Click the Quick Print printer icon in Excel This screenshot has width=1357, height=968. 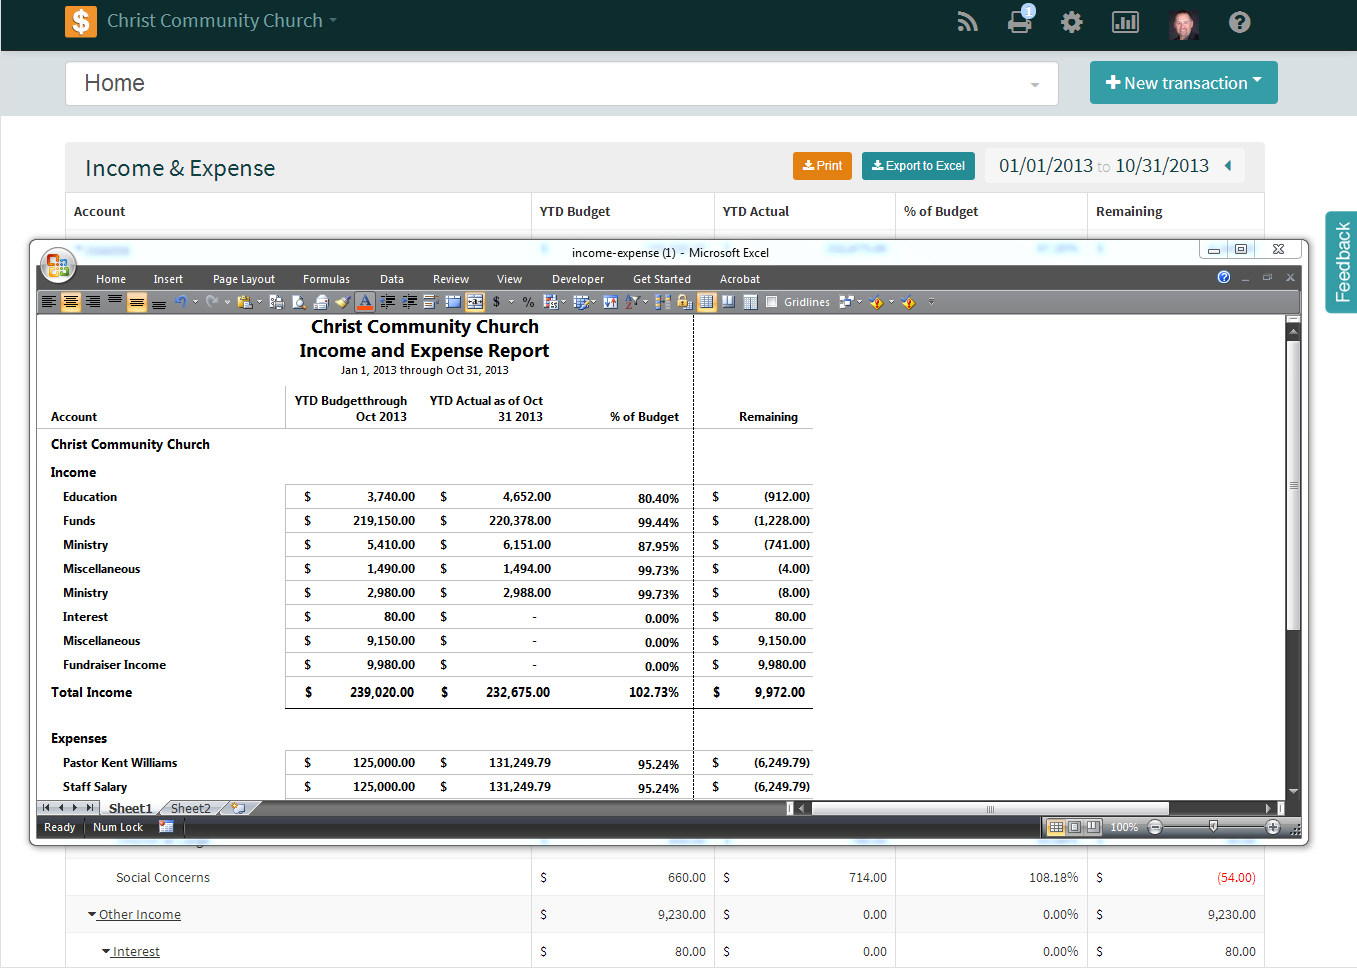[321, 302]
